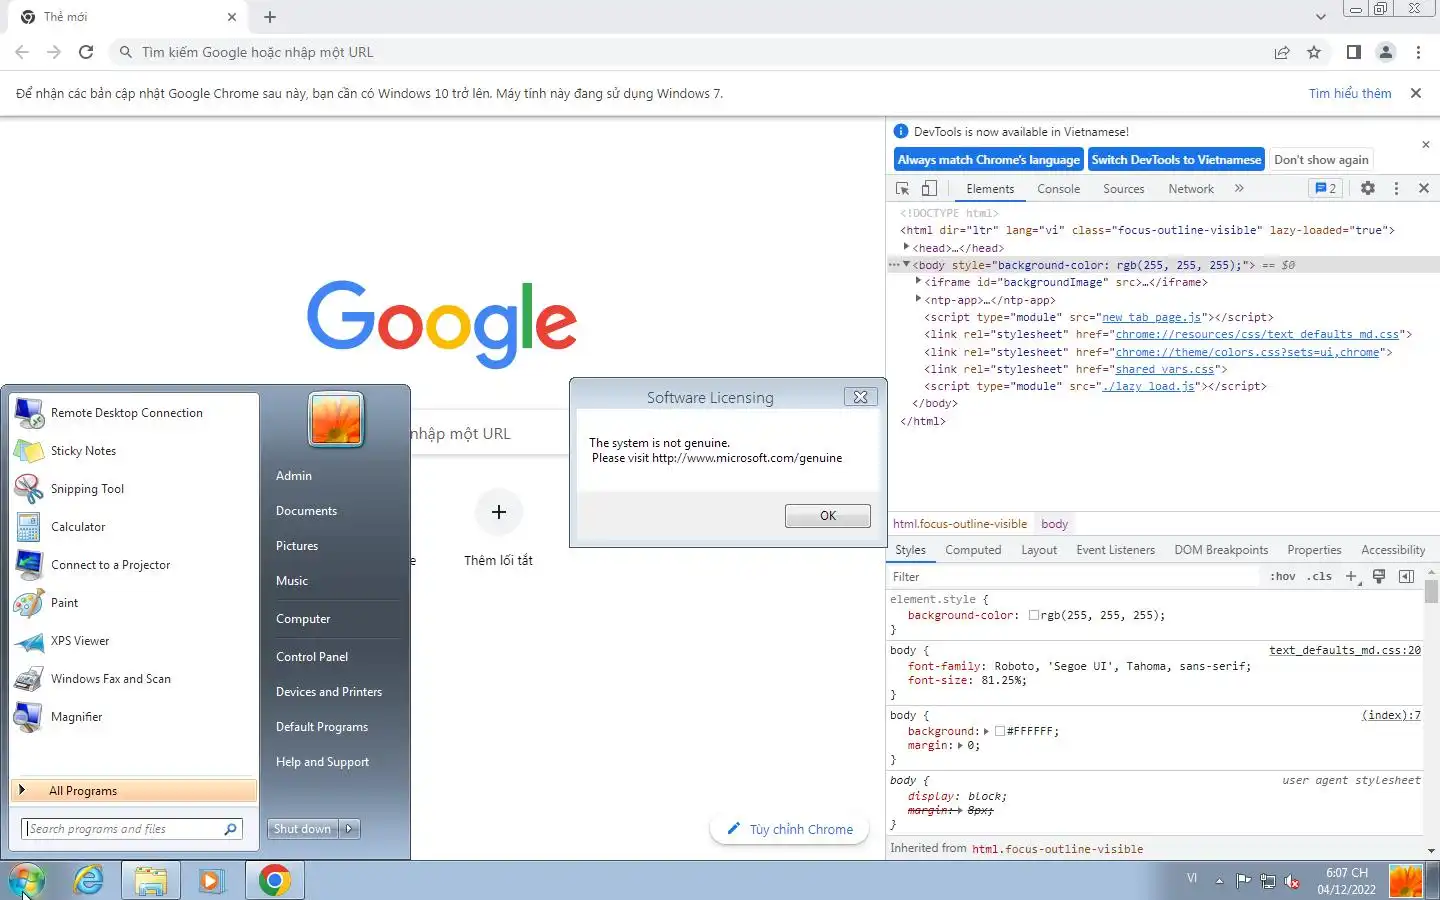
Task: Click Search programs and files box
Action: (x=132, y=829)
